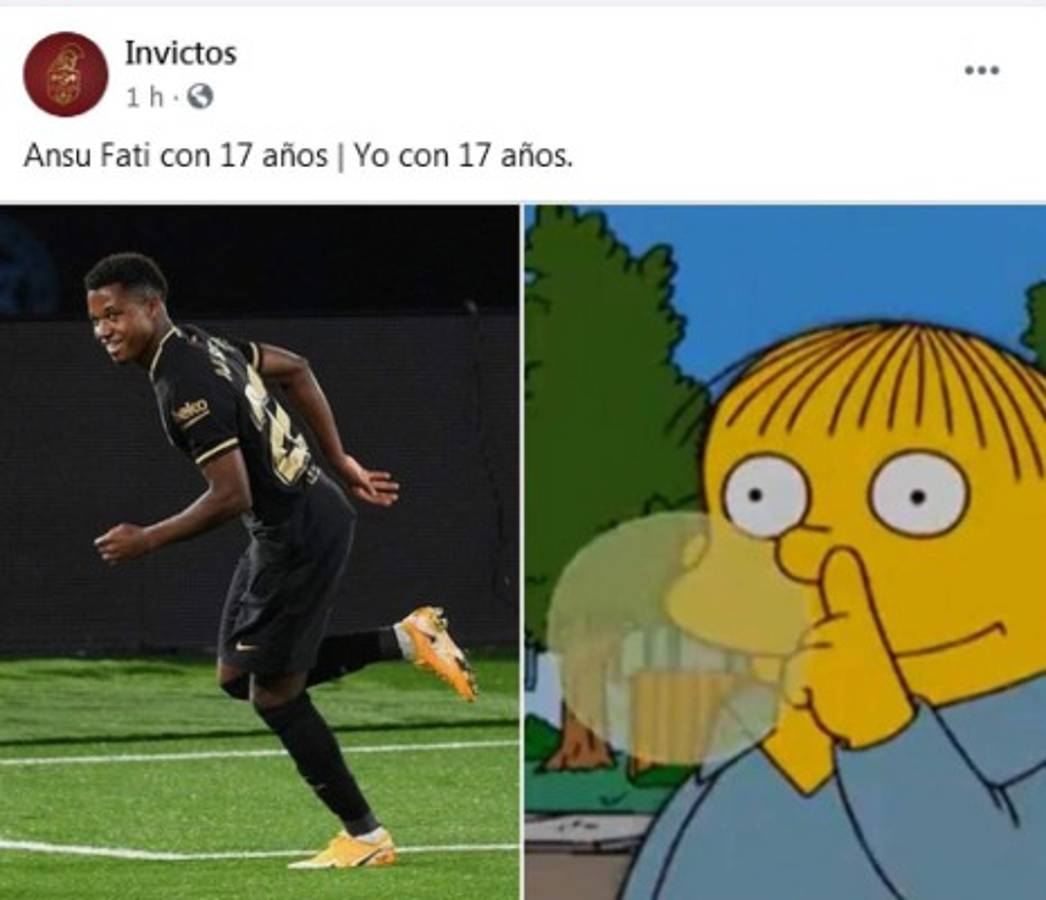Open the post via 1 h timestamp
The height and width of the screenshot is (900, 1046).
click(x=145, y=97)
